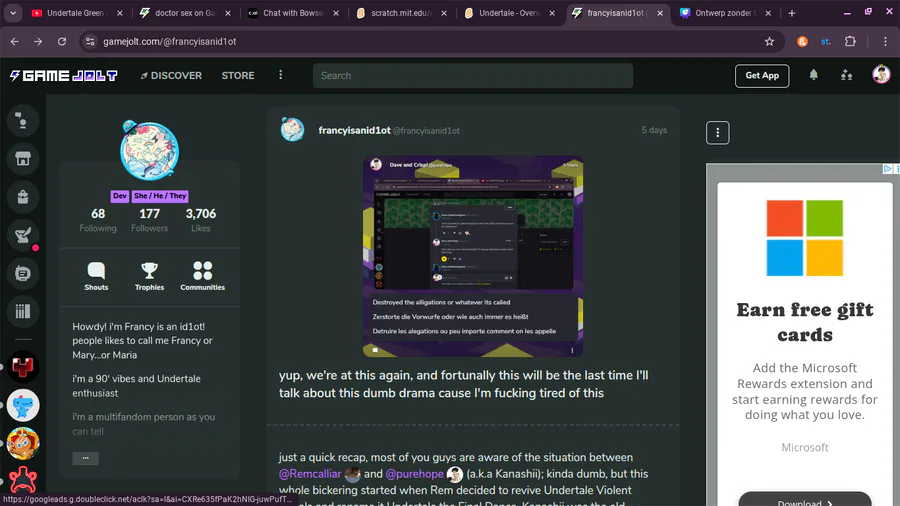Open the friend requests icon

tap(846, 75)
